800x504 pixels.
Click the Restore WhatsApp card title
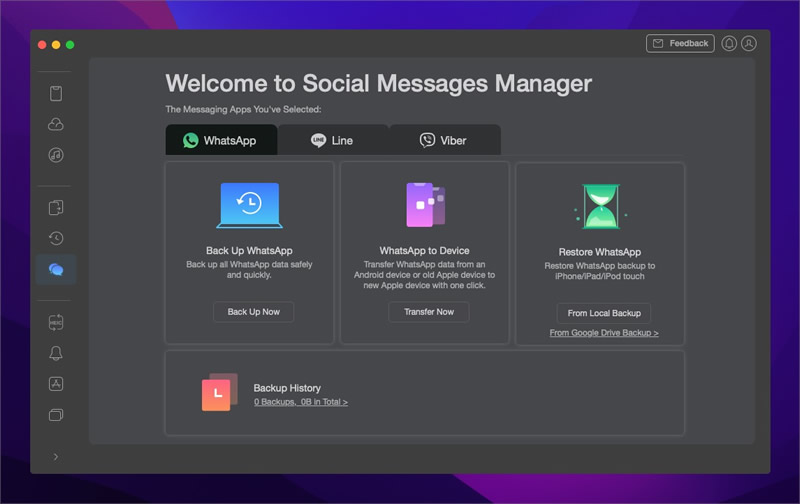[600, 252]
